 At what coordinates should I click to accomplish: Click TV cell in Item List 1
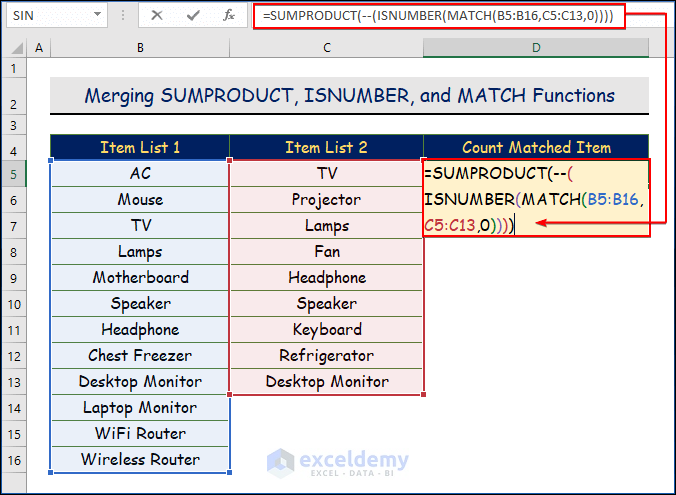click(x=140, y=226)
